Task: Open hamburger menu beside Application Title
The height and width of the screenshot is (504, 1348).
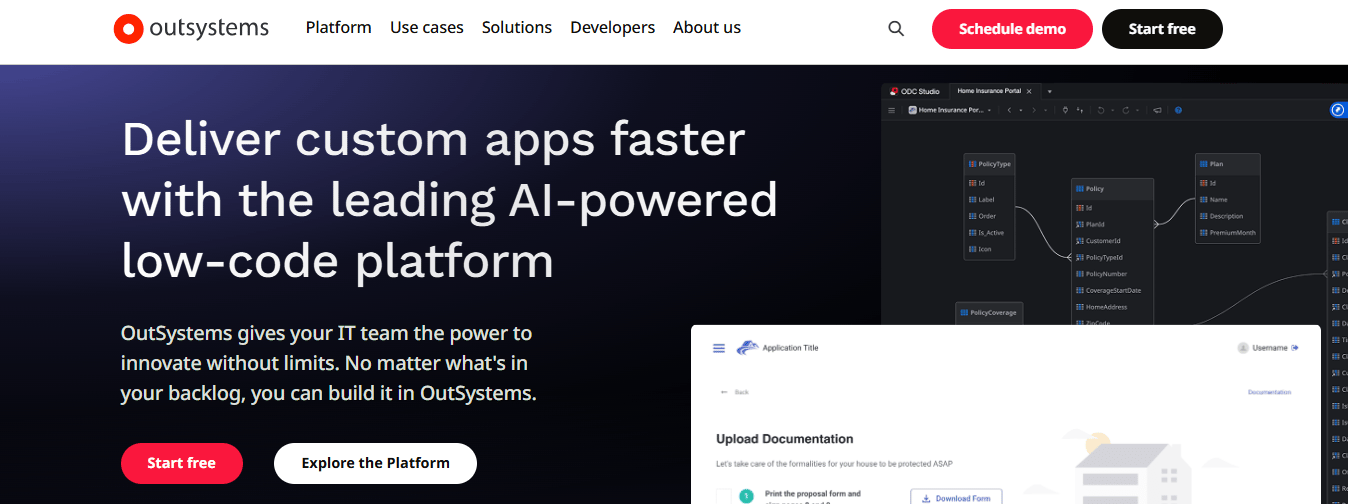Action: pos(719,348)
